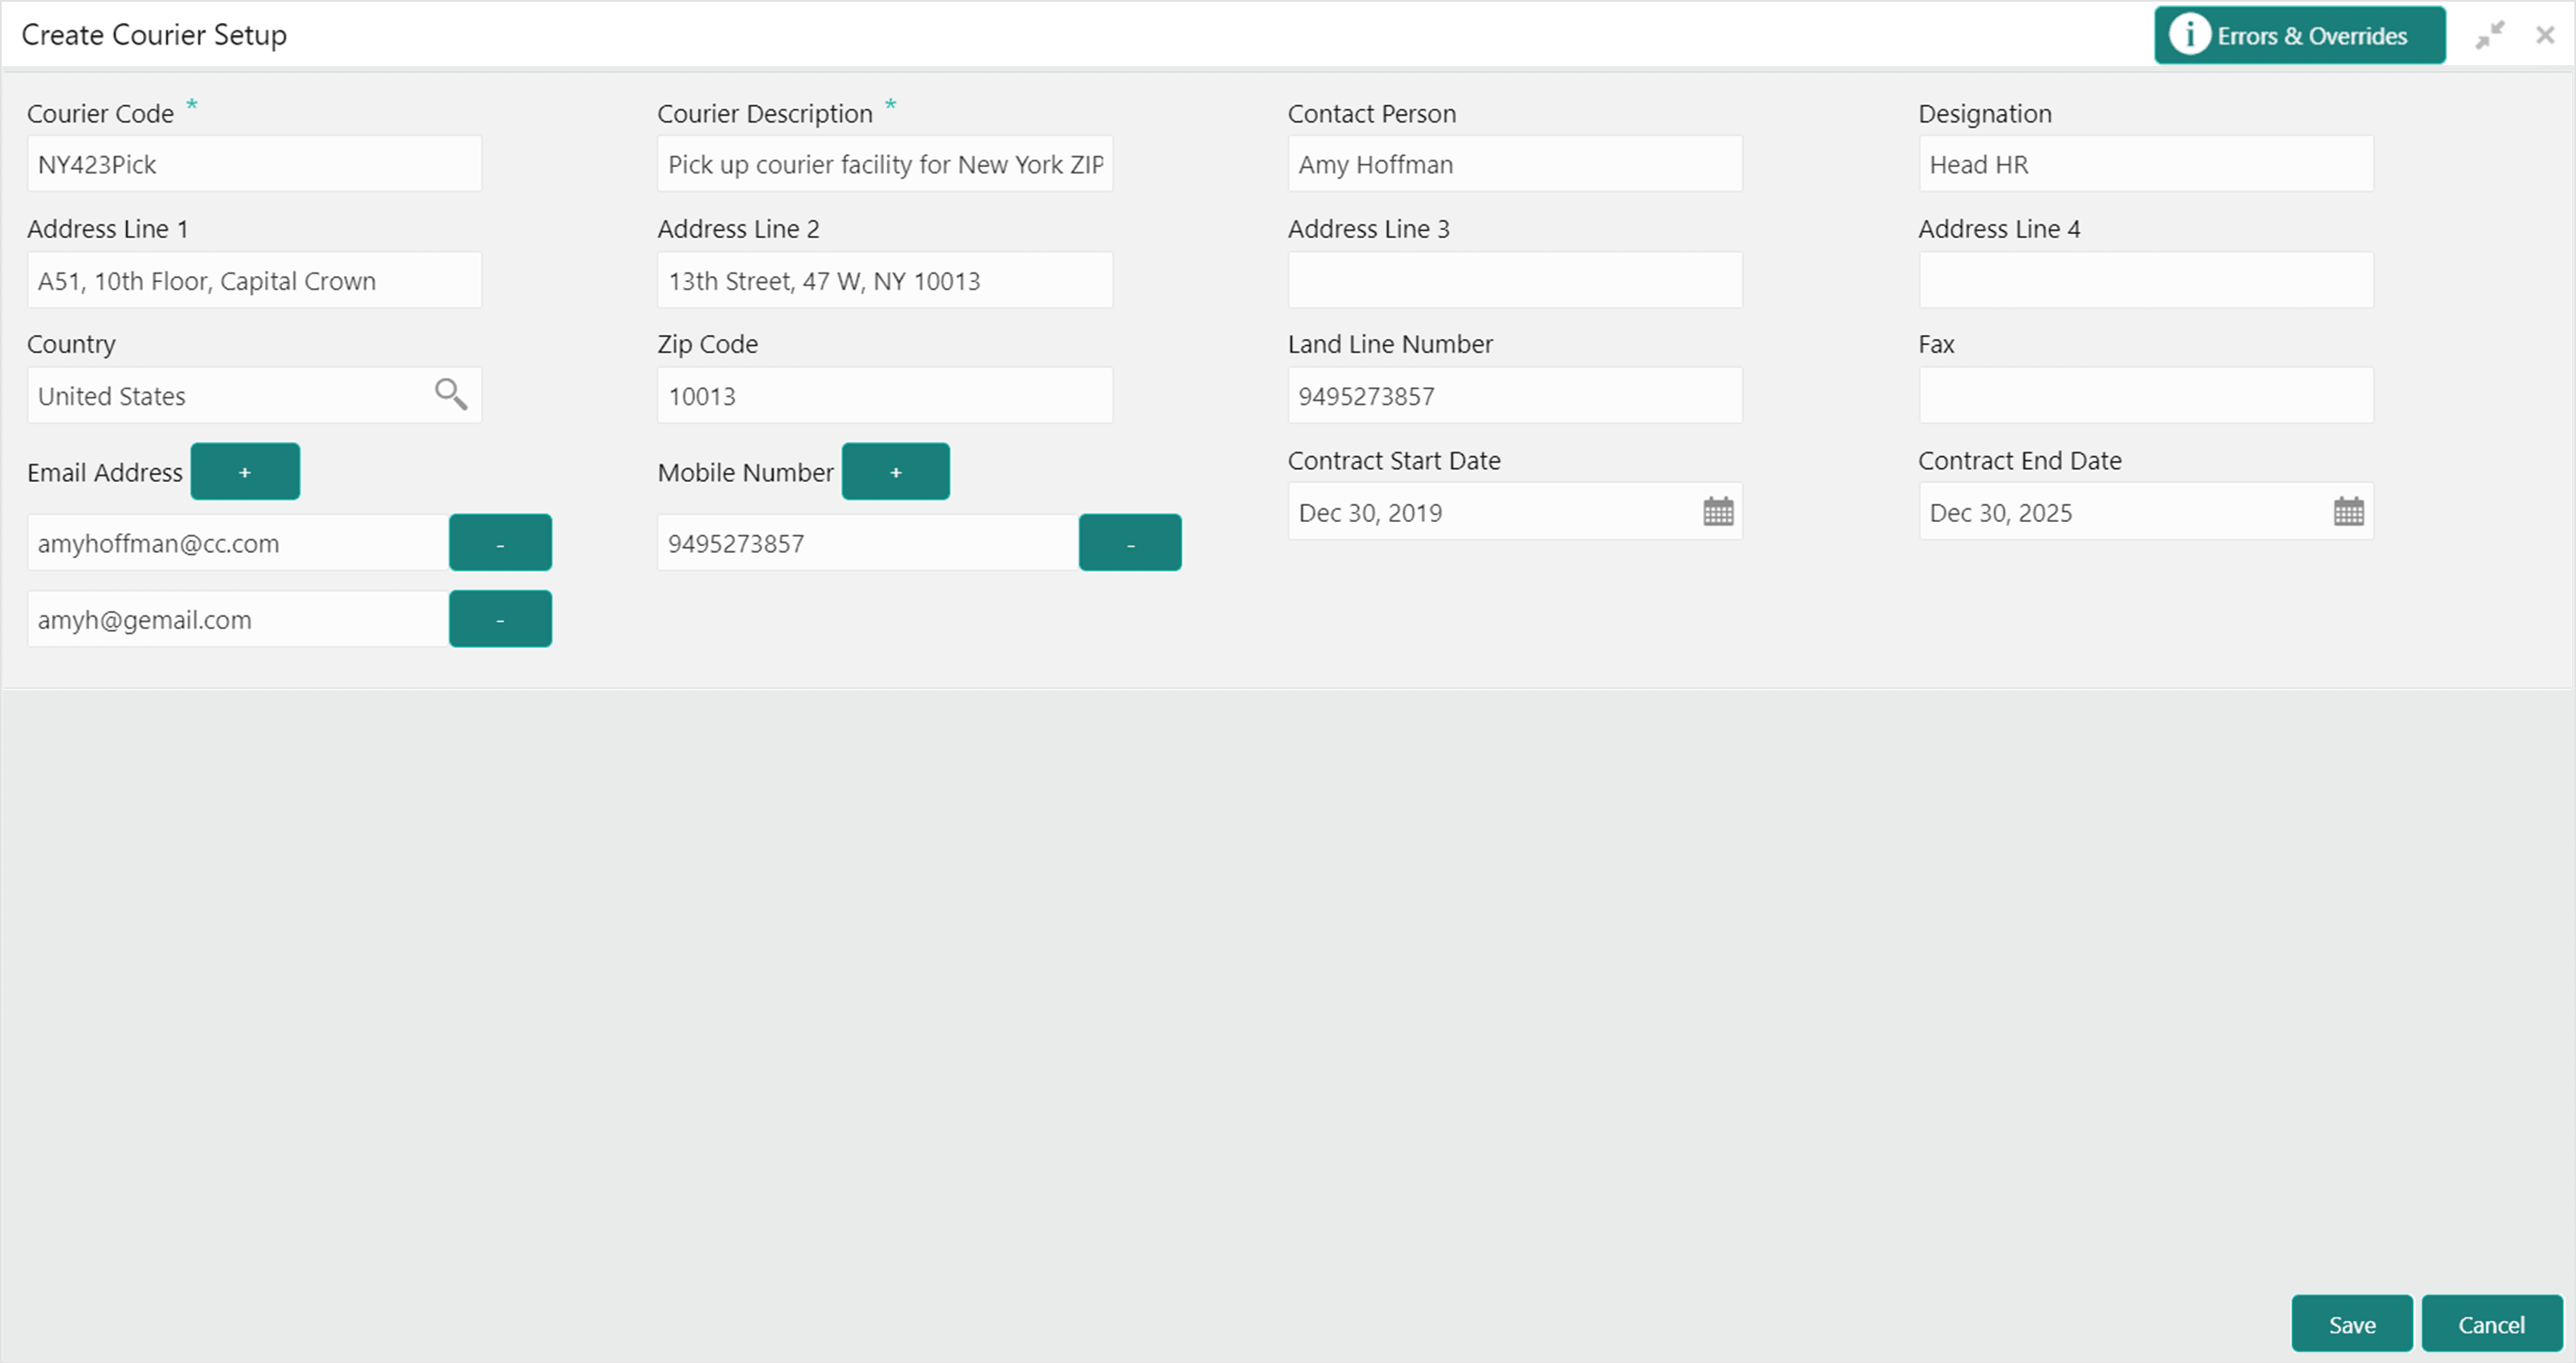Click the Land Line Number label
This screenshot has height=1363, width=2576.
click(1390, 344)
